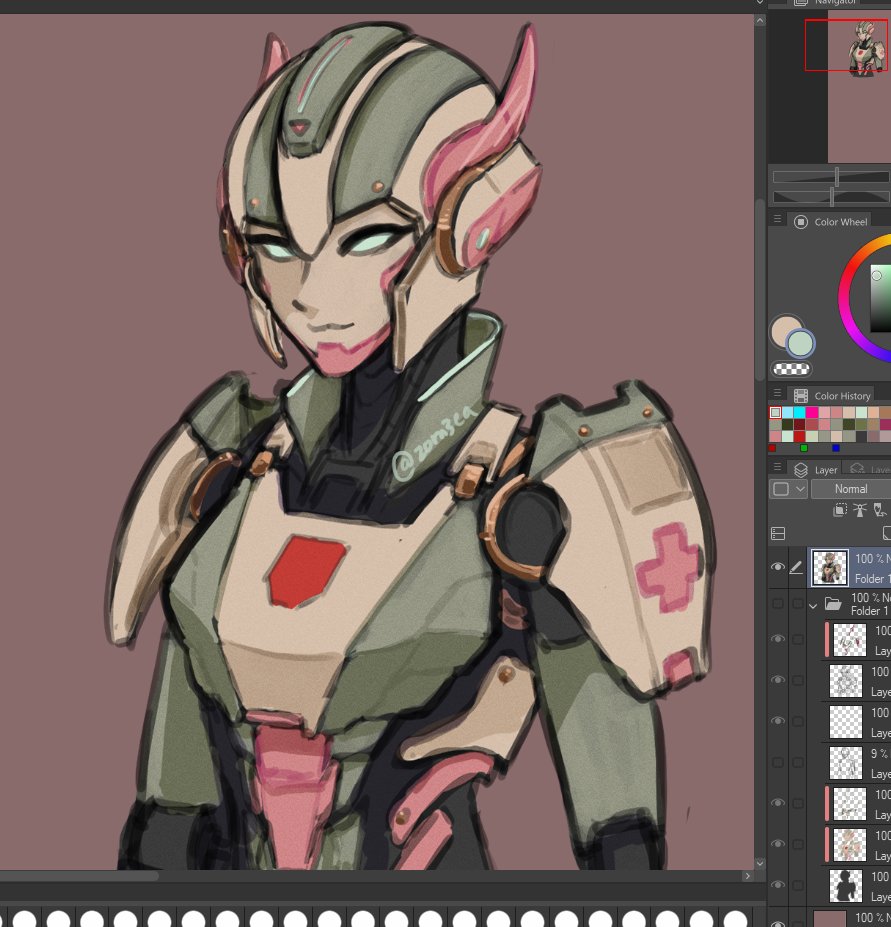Click the Navigator rotation slider handle
The height and width of the screenshot is (927, 891).
click(x=832, y=197)
